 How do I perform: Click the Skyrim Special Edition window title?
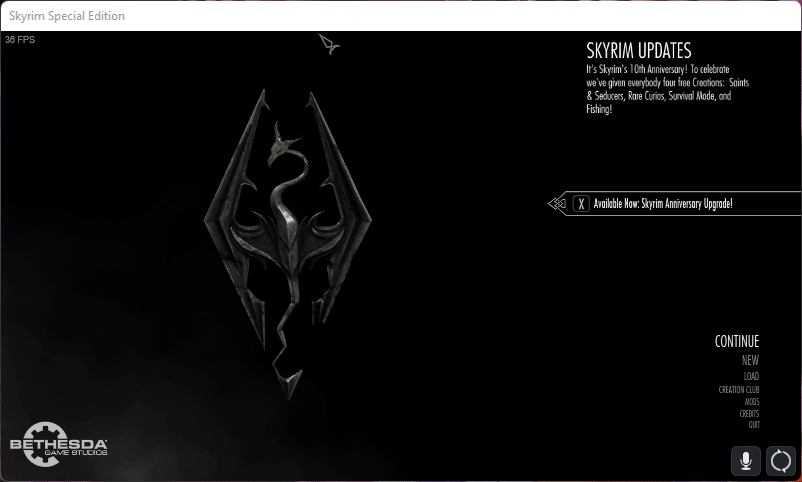pos(67,17)
